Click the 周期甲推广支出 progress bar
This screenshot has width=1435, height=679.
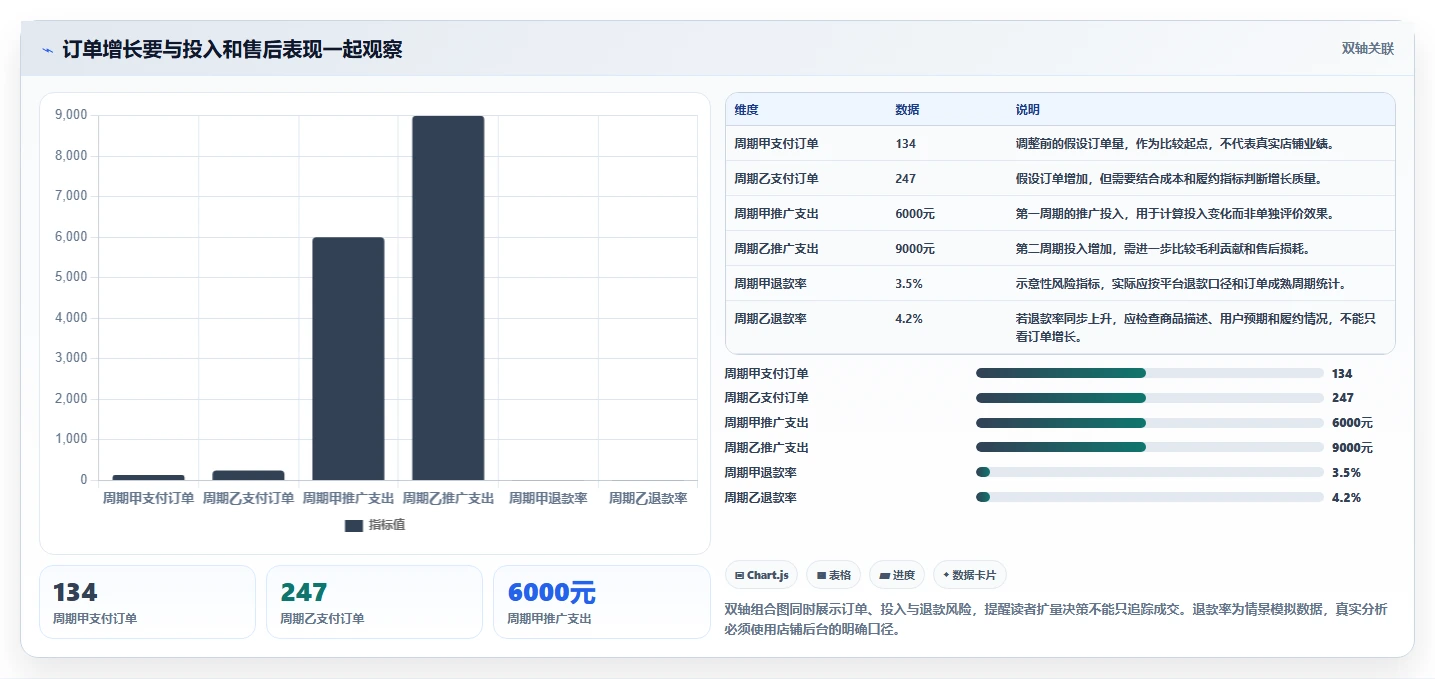tap(1150, 423)
